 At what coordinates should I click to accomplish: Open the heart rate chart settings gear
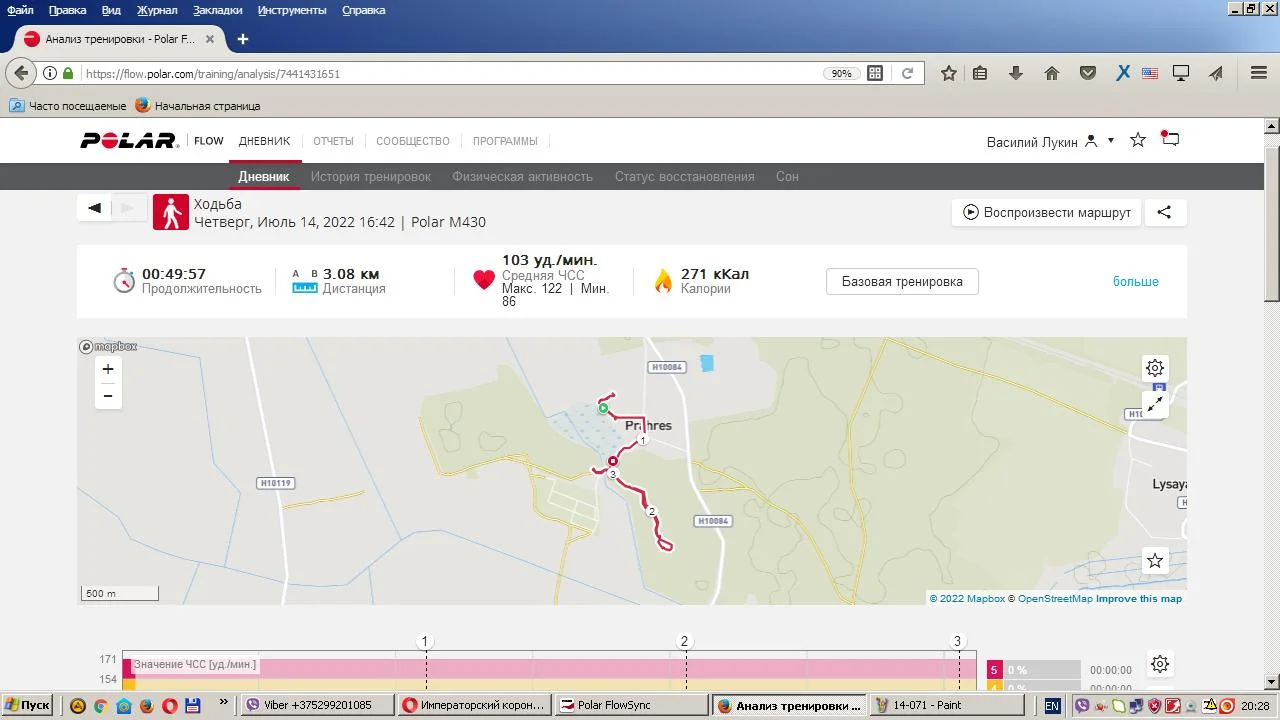1160,664
